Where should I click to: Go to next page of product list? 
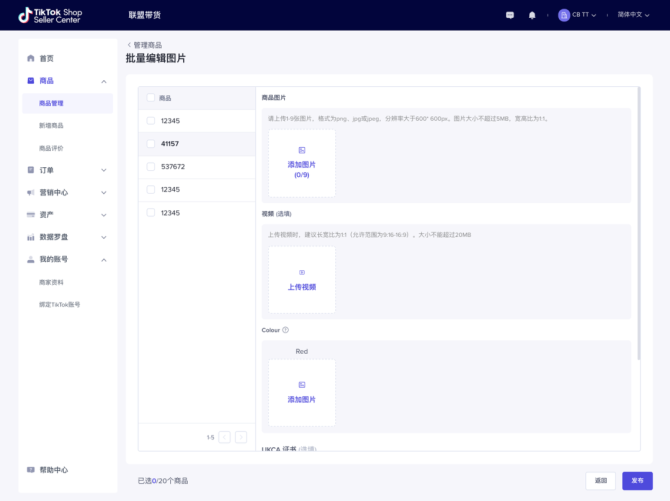[x=241, y=437]
